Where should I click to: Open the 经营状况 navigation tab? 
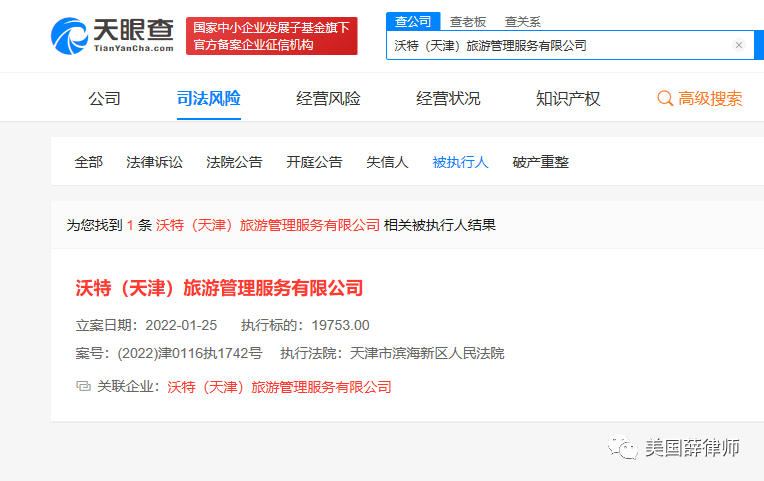pos(448,99)
